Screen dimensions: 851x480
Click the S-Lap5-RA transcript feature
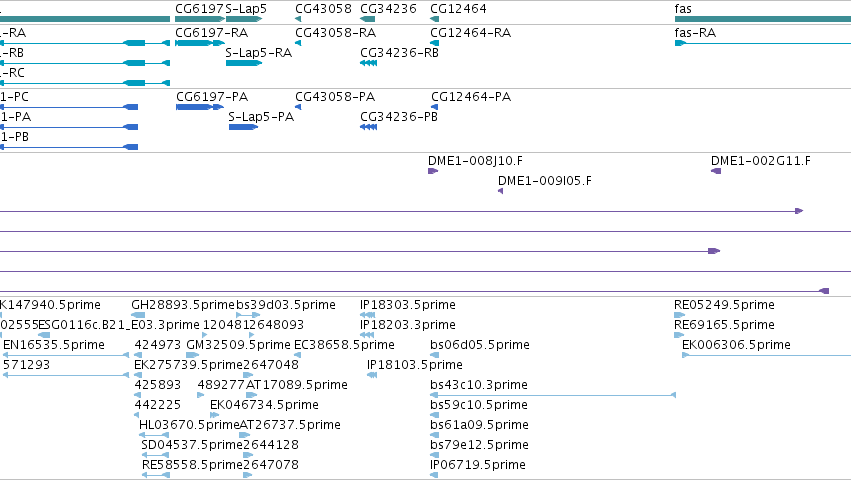click(244, 63)
